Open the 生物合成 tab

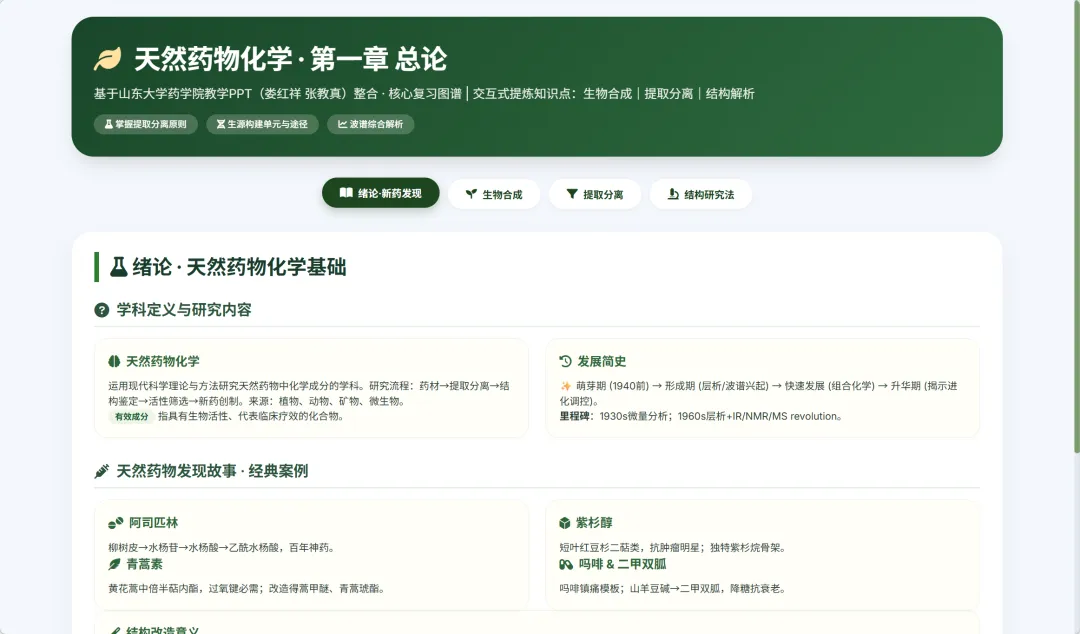pos(494,194)
